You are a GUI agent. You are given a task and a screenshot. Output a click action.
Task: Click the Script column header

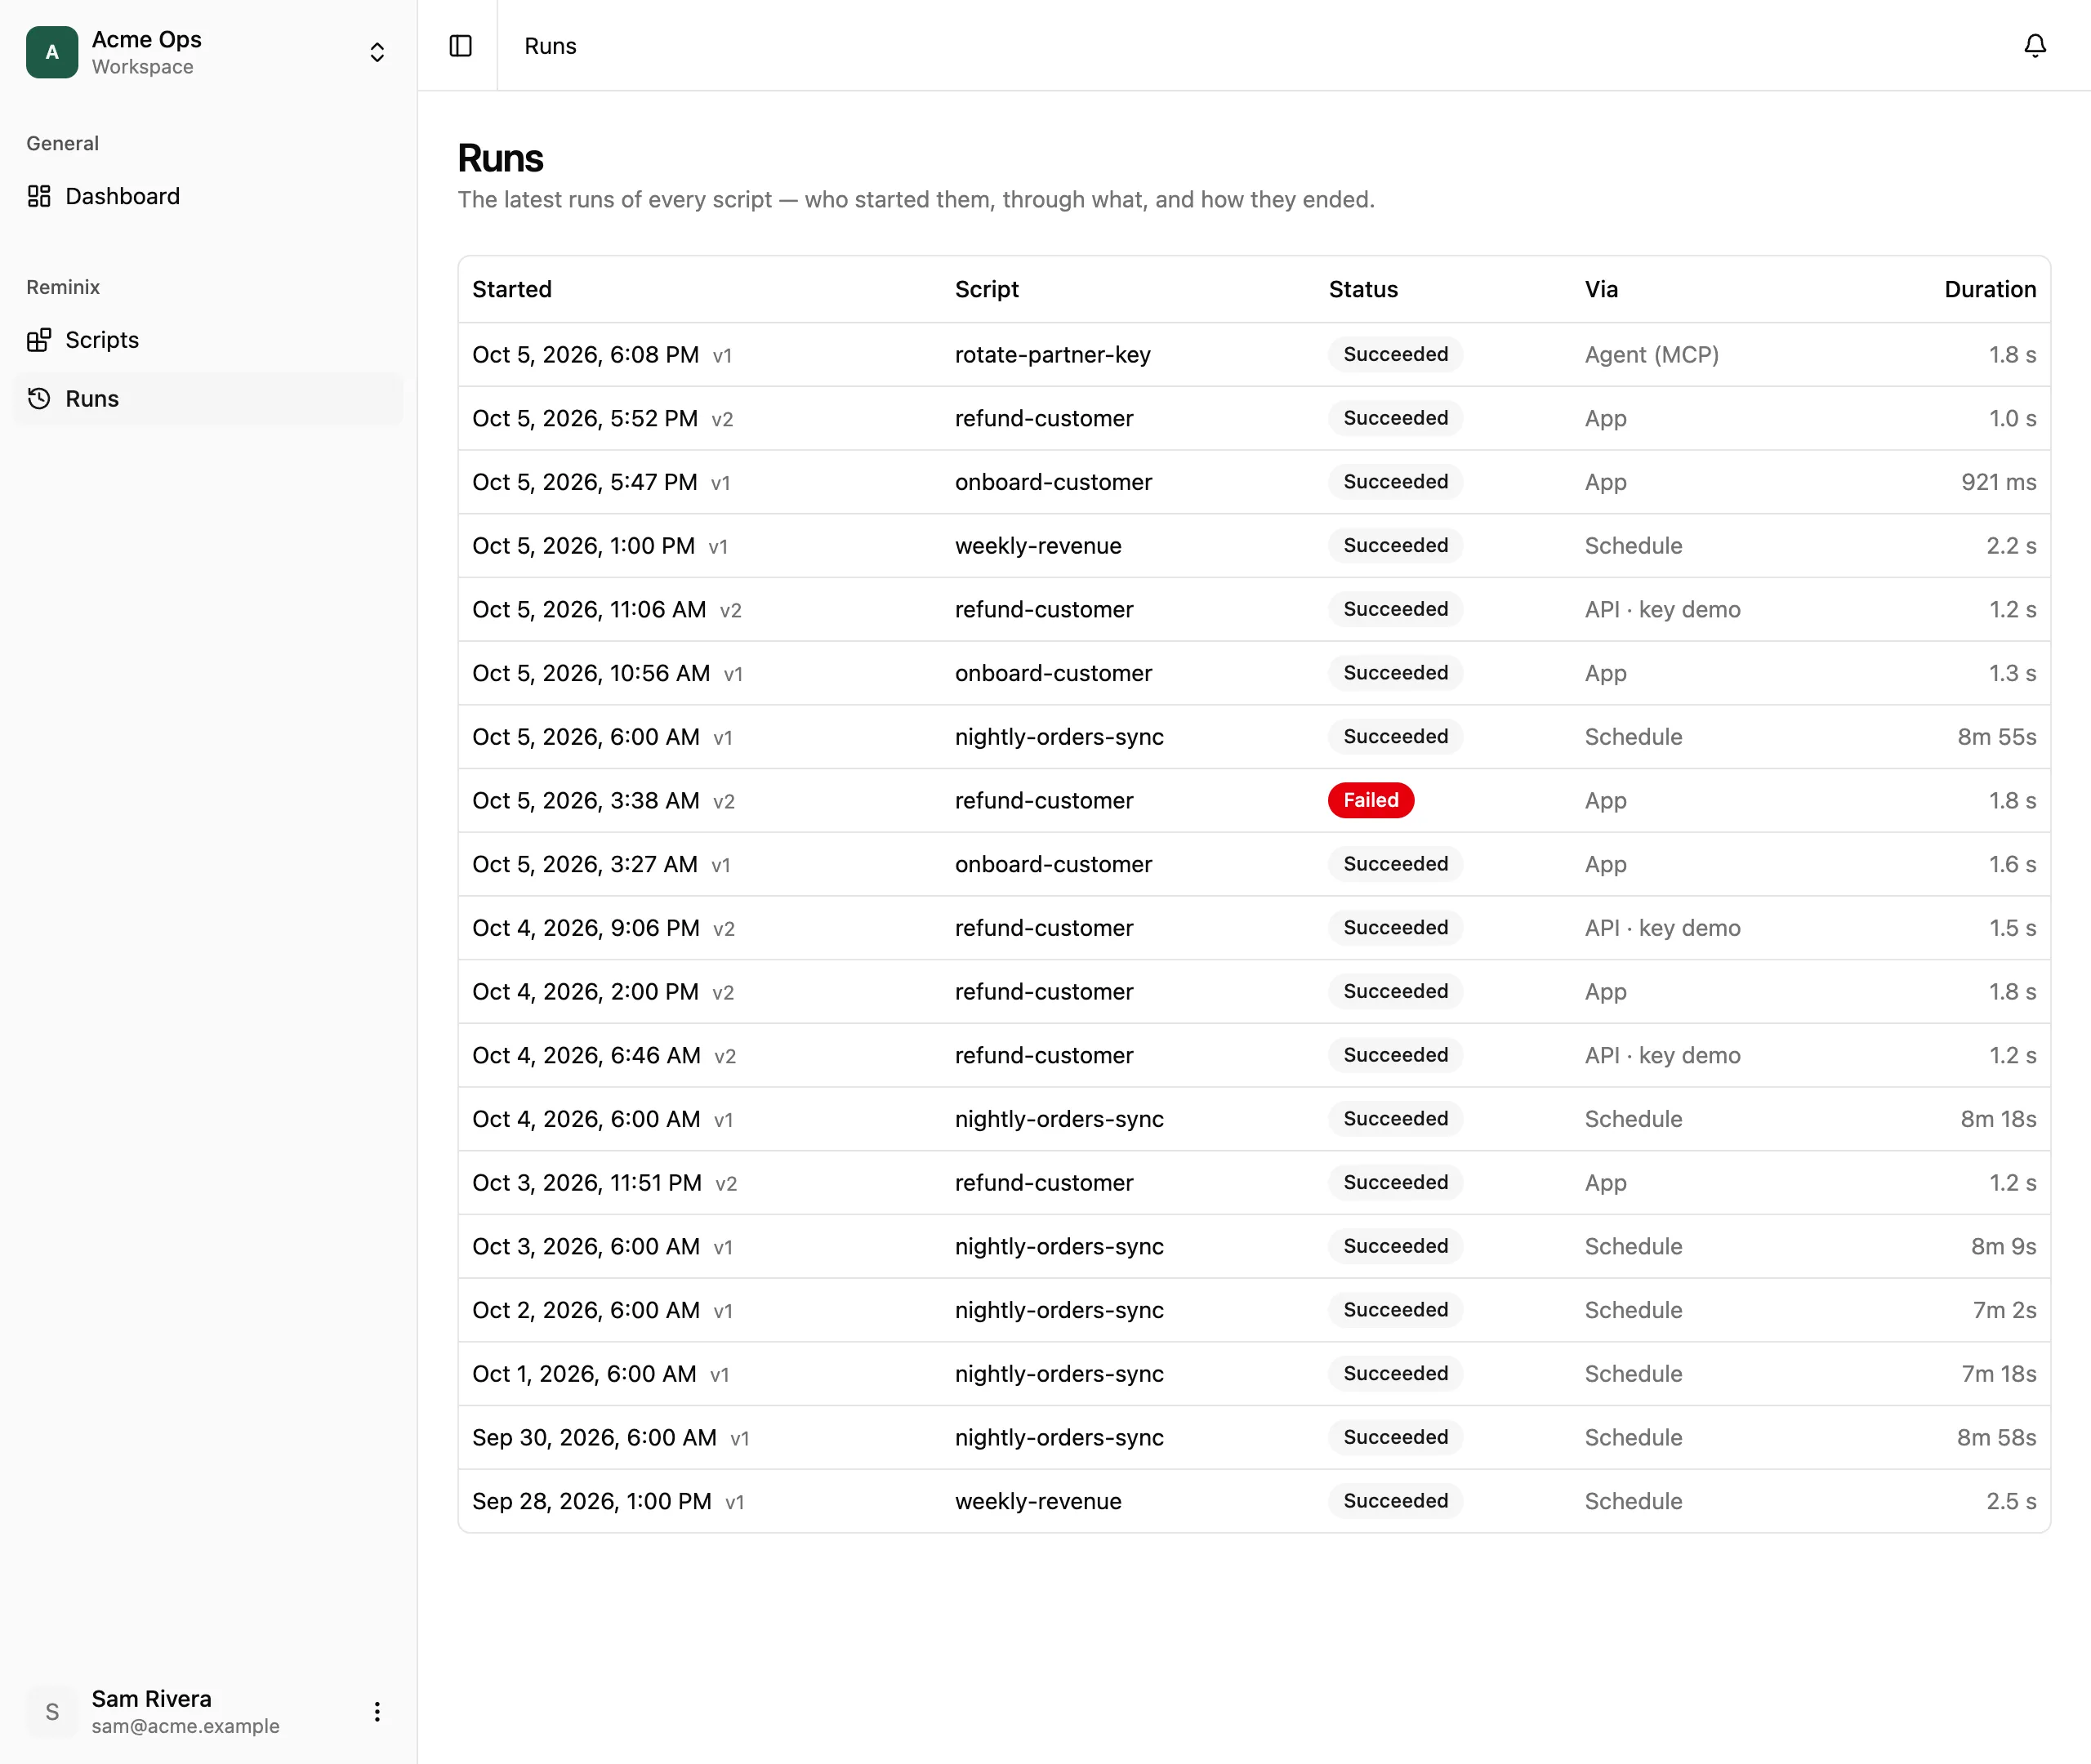click(986, 289)
